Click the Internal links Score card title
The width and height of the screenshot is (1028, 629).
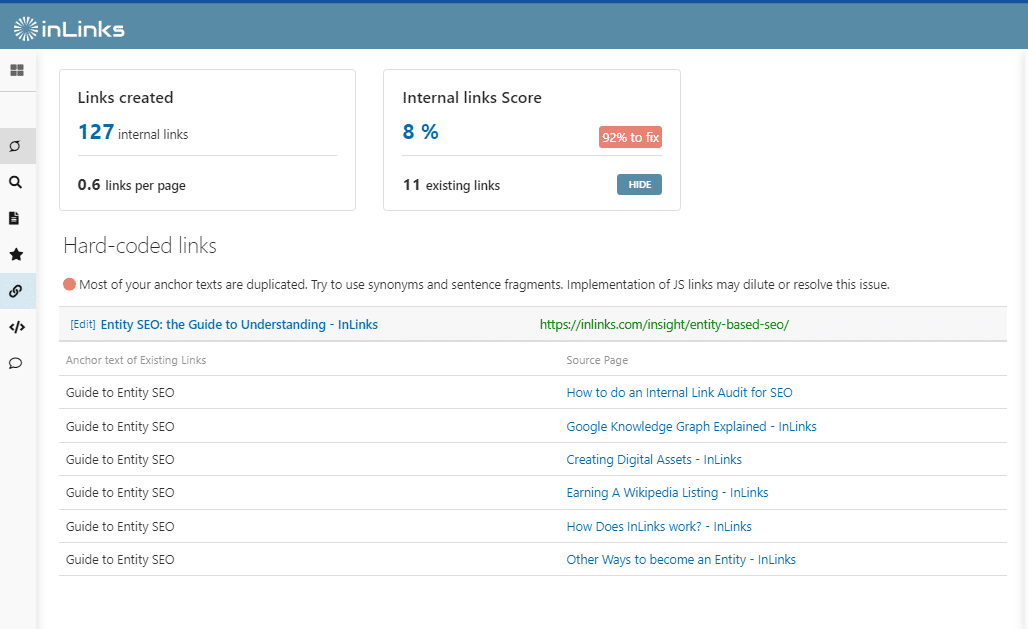(x=472, y=98)
